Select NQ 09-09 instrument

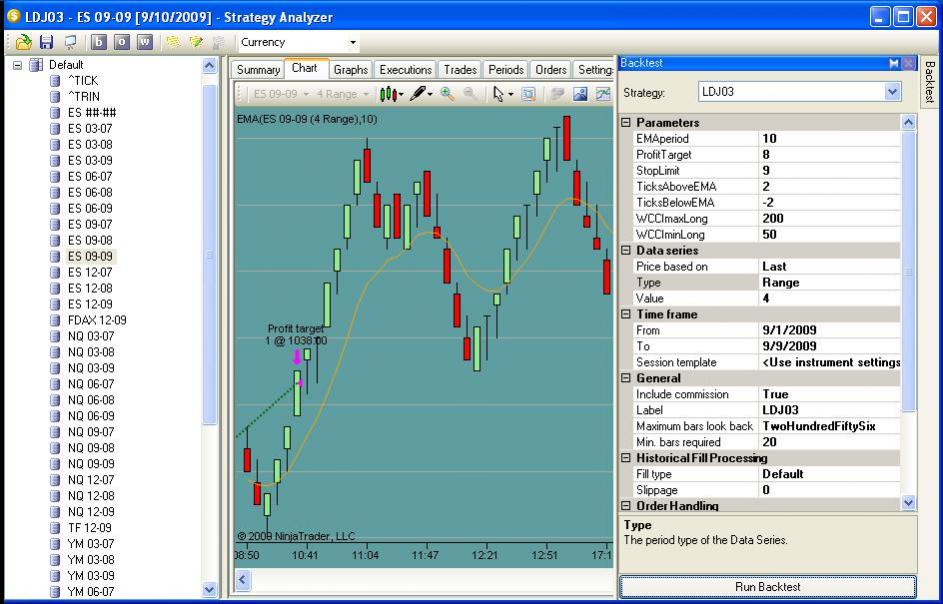(91, 464)
